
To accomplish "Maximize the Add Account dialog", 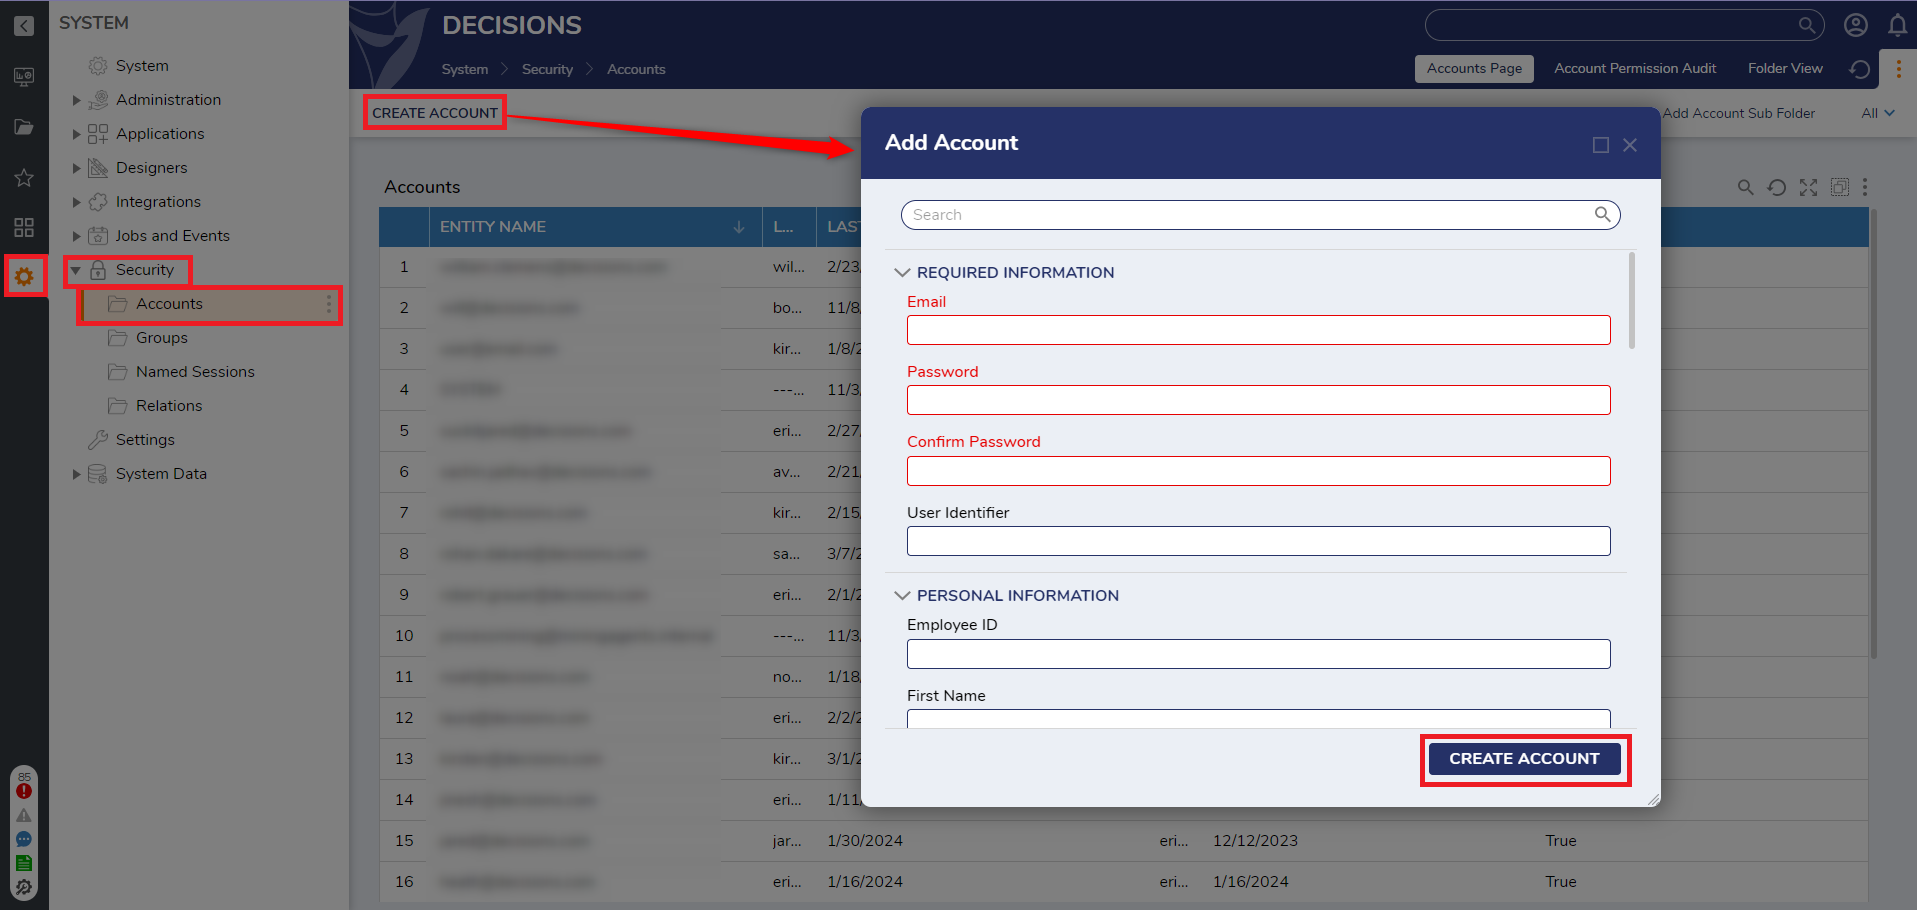I will pyautogui.click(x=1600, y=145).
